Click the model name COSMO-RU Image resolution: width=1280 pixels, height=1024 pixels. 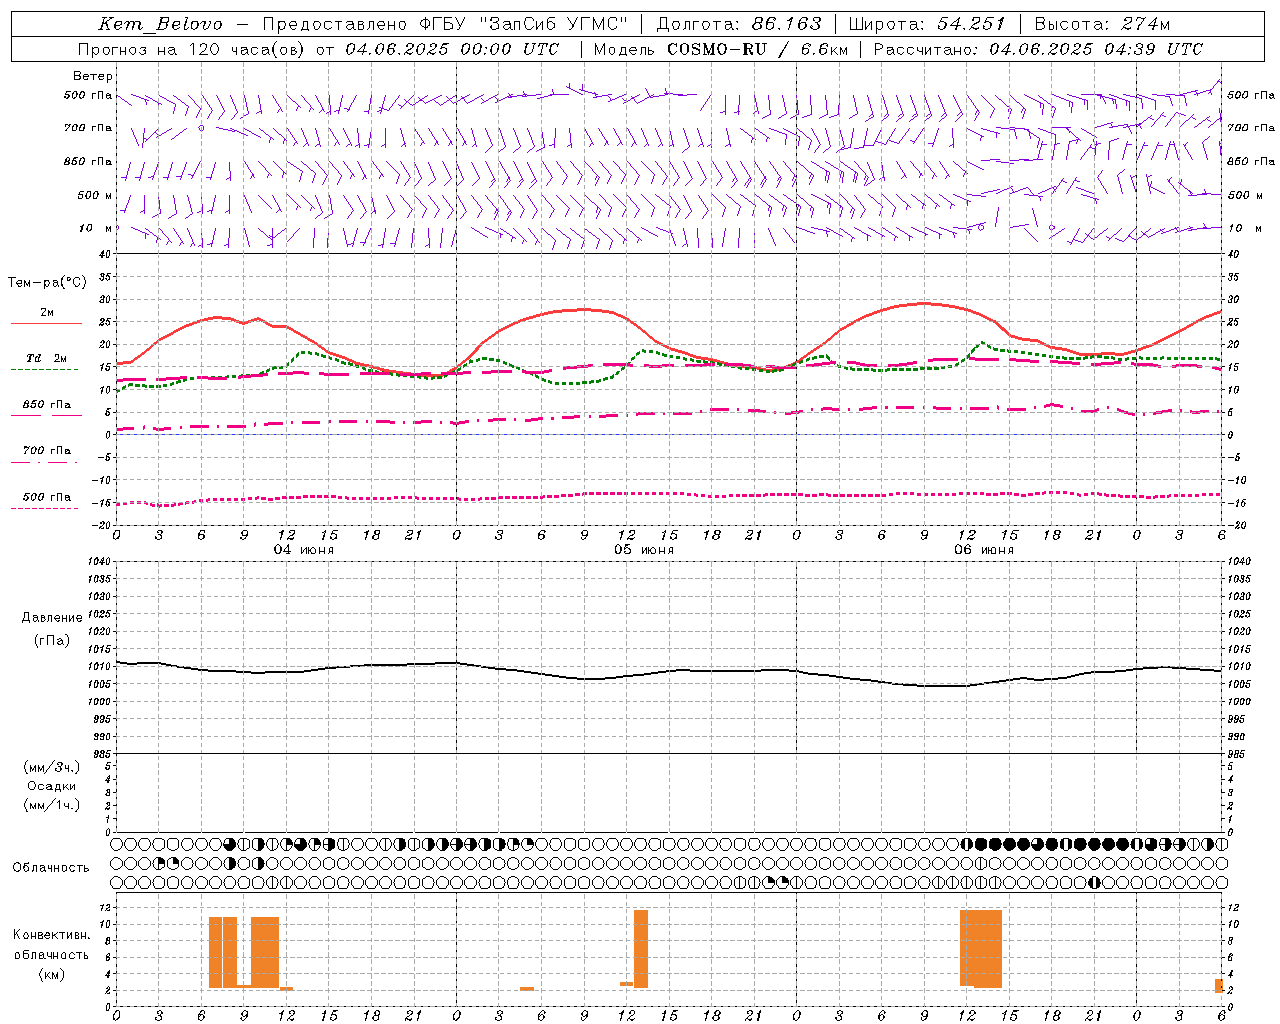click(717, 49)
